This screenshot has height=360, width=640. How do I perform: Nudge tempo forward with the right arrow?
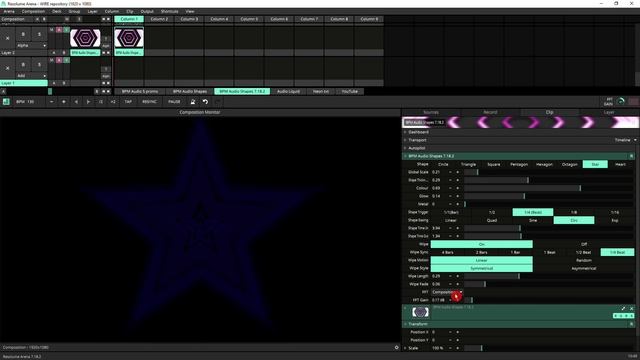pyautogui.click(x=88, y=102)
